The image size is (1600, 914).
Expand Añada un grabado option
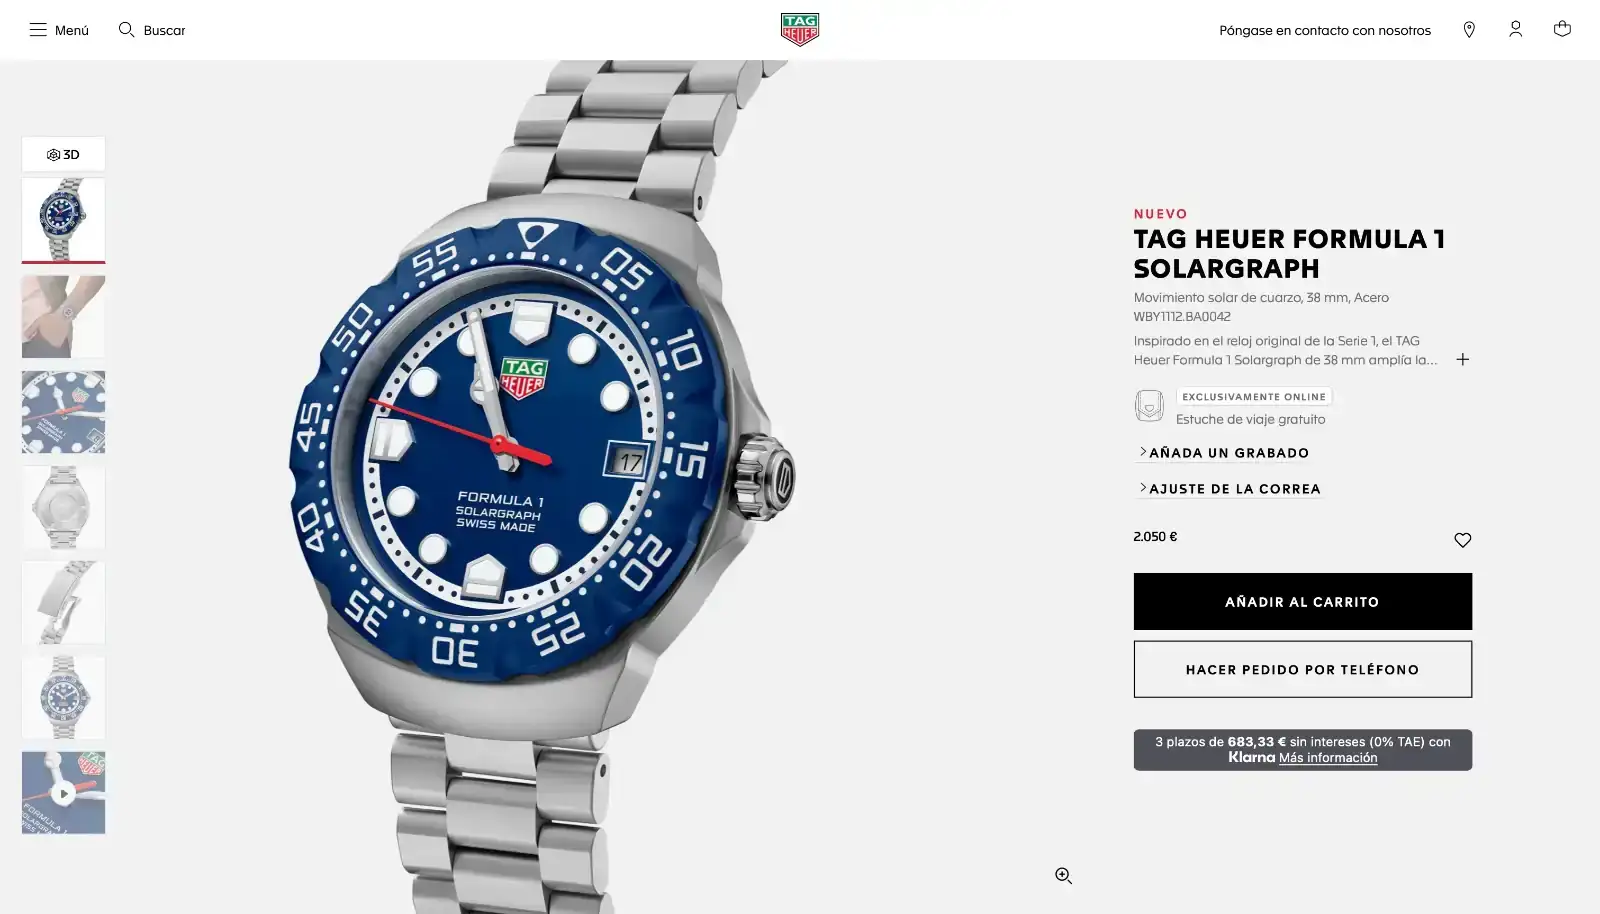pos(1223,452)
